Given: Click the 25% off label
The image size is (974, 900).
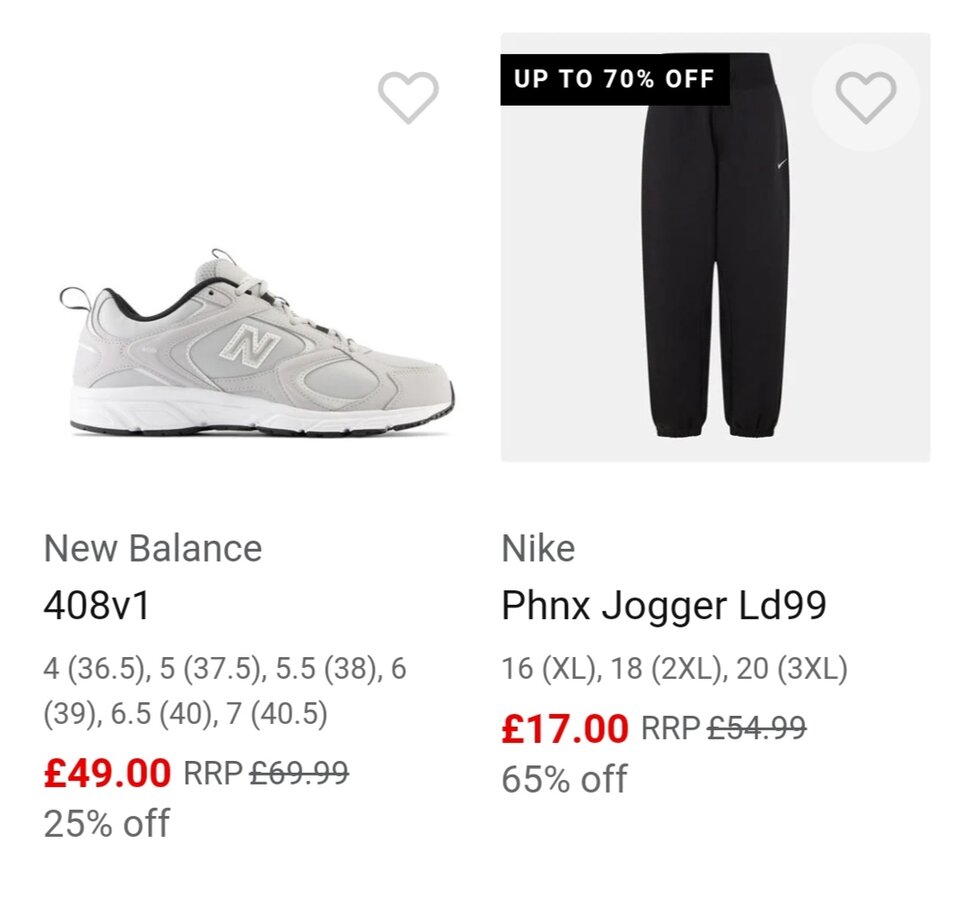Looking at the screenshot, I should (107, 824).
